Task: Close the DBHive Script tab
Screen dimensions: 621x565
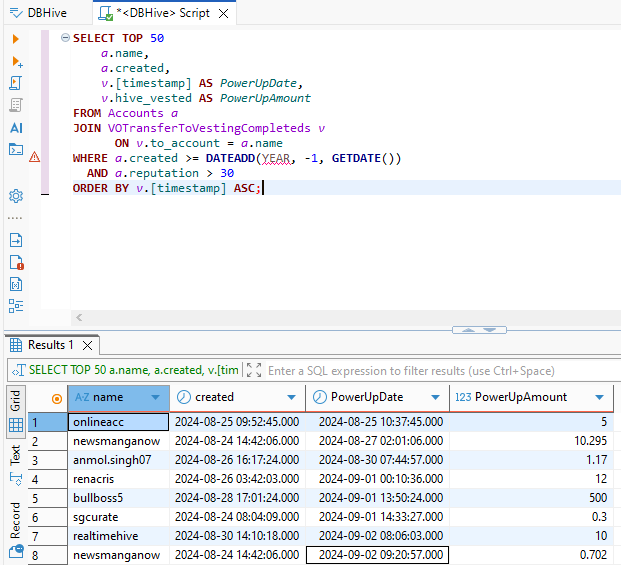Action: click(x=224, y=13)
